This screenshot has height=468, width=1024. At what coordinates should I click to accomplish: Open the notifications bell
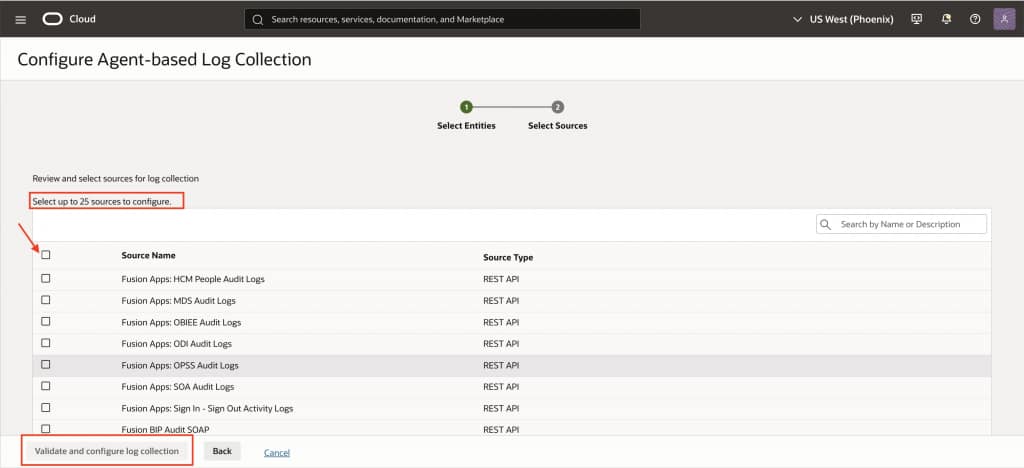[x=946, y=19]
